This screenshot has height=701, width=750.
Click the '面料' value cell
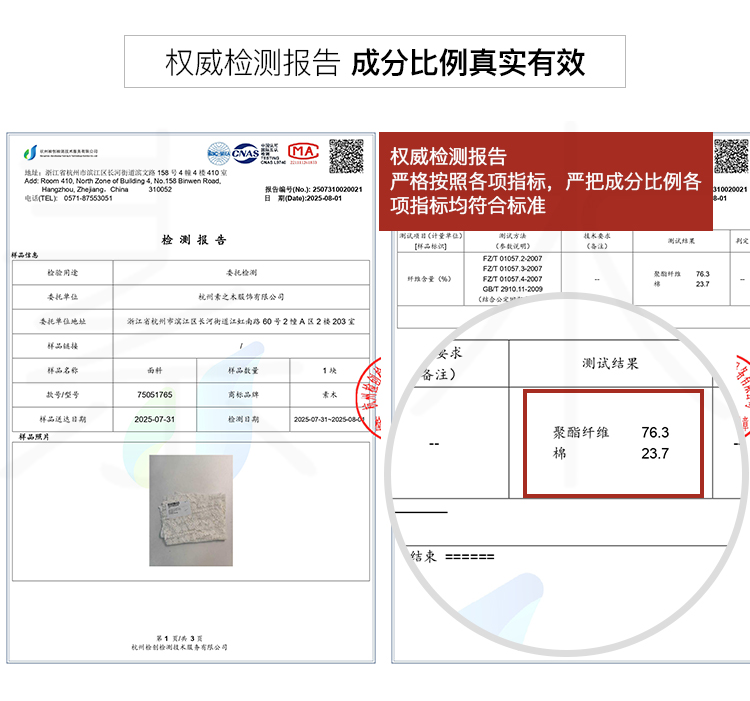[154, 370]
